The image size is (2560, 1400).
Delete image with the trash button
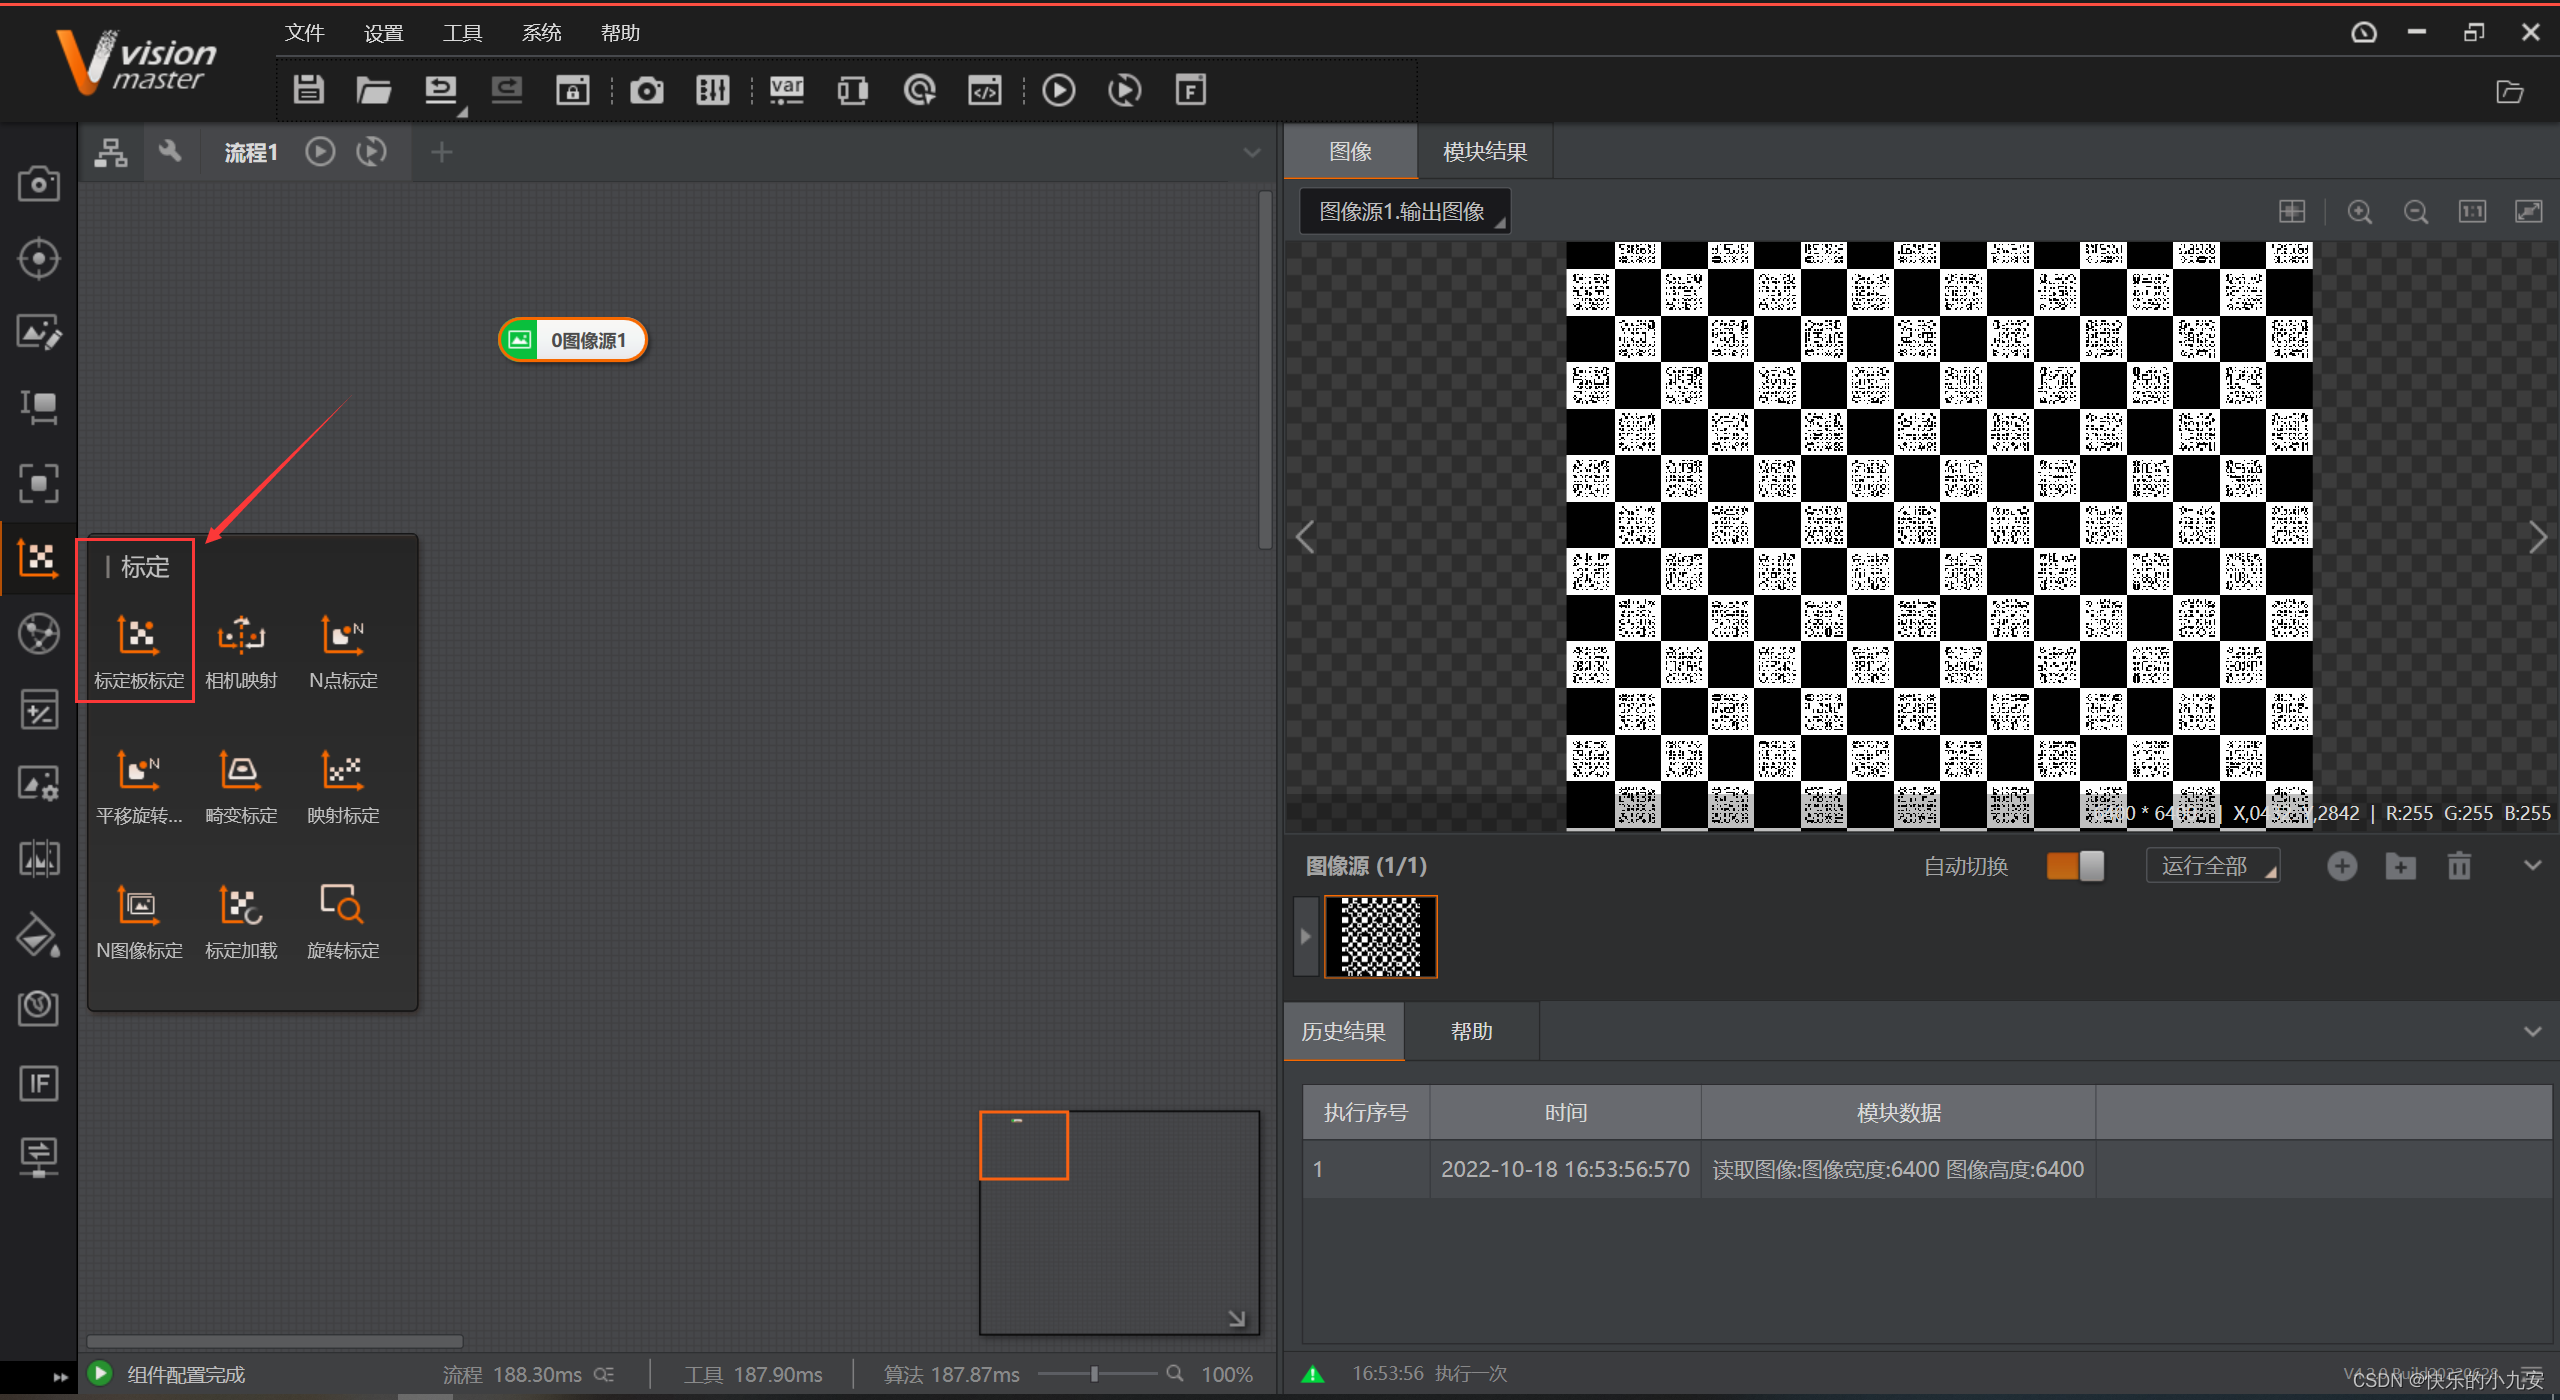tap(2459, 866)
